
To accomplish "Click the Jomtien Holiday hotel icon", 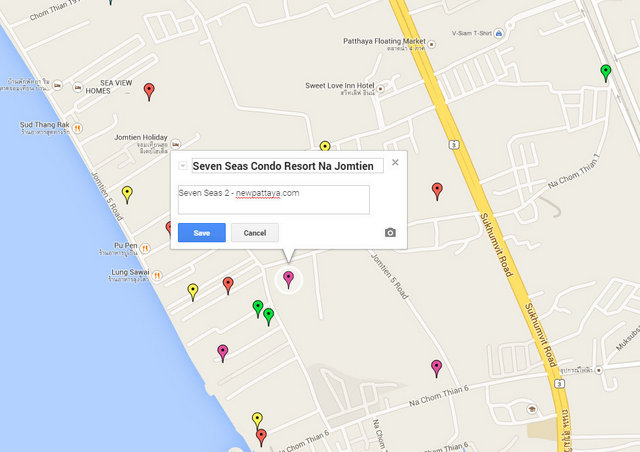I will click(x=176, y=144).
